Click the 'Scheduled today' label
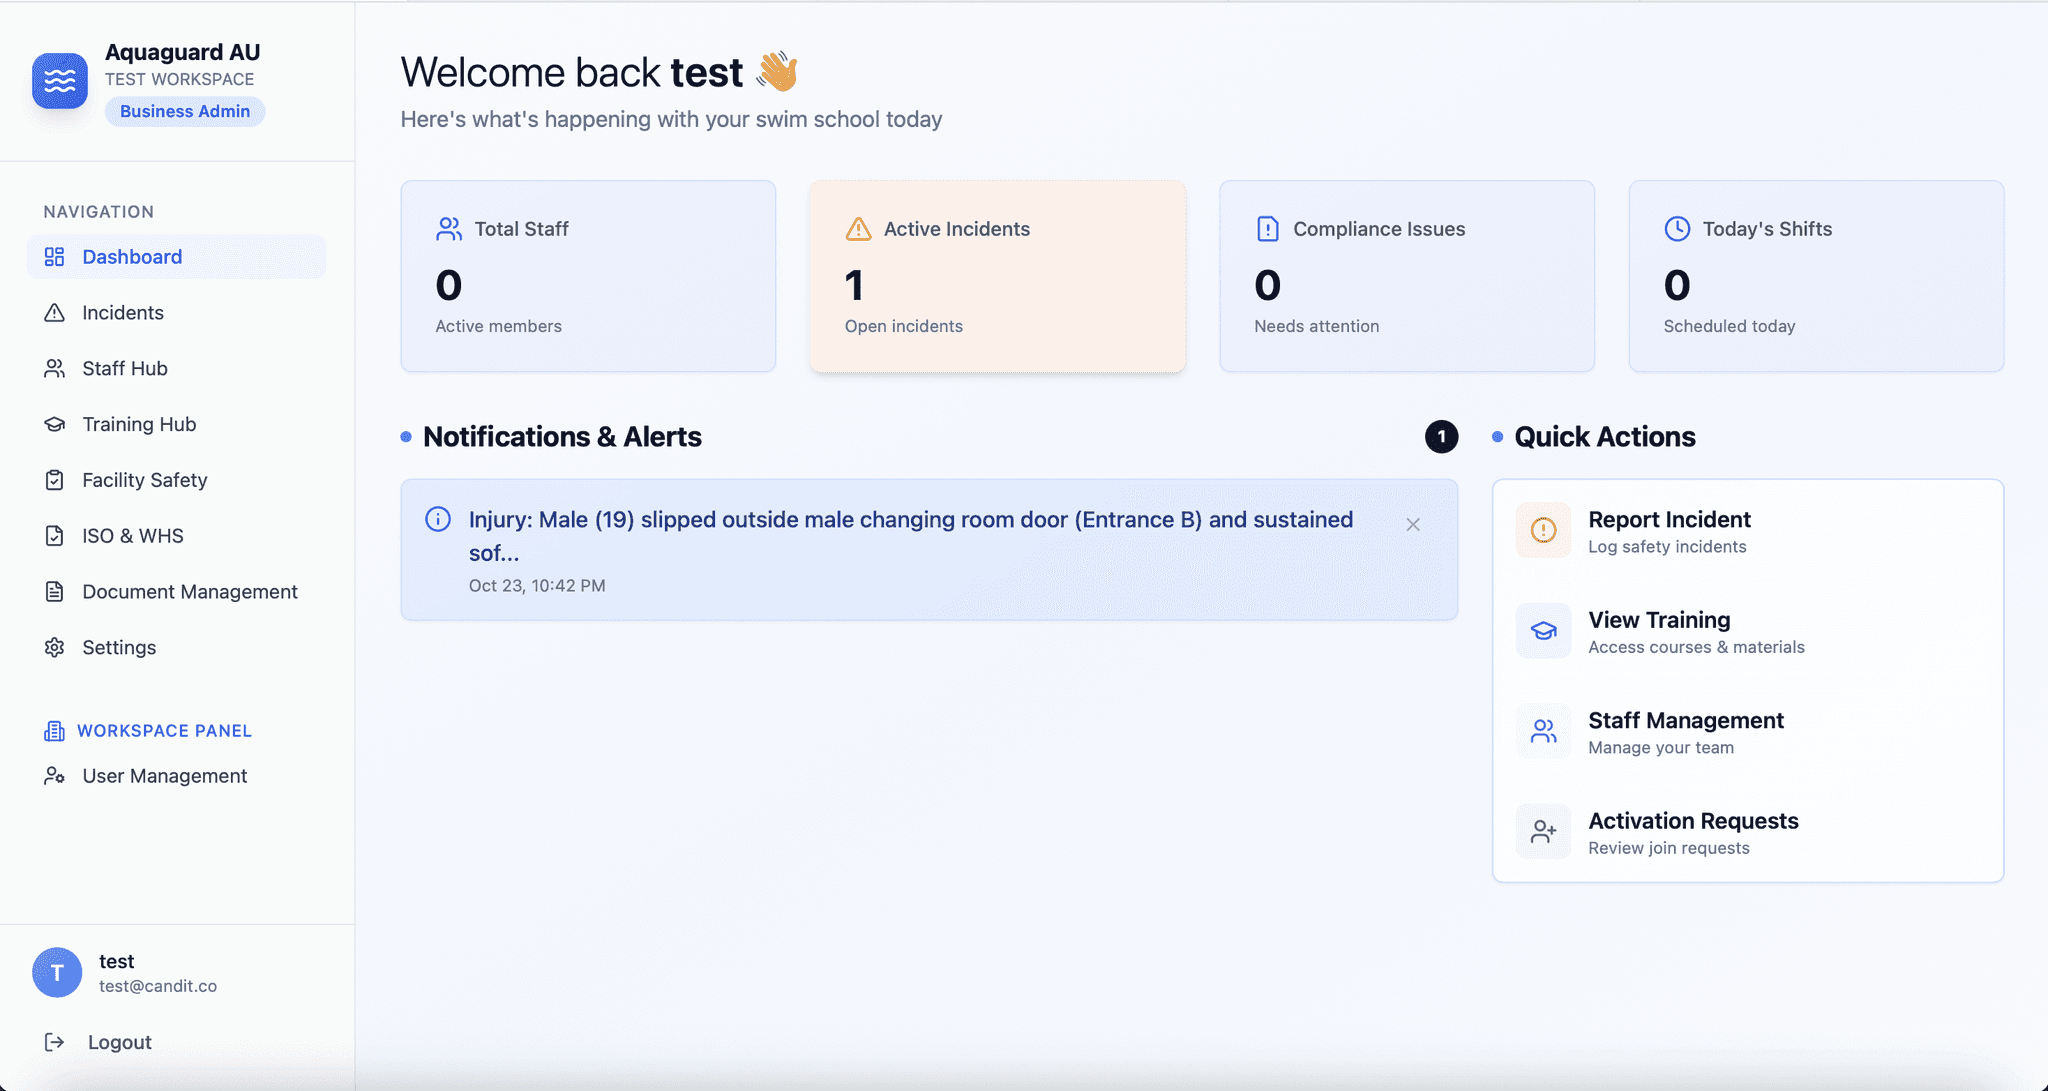 click(1730, 326)
